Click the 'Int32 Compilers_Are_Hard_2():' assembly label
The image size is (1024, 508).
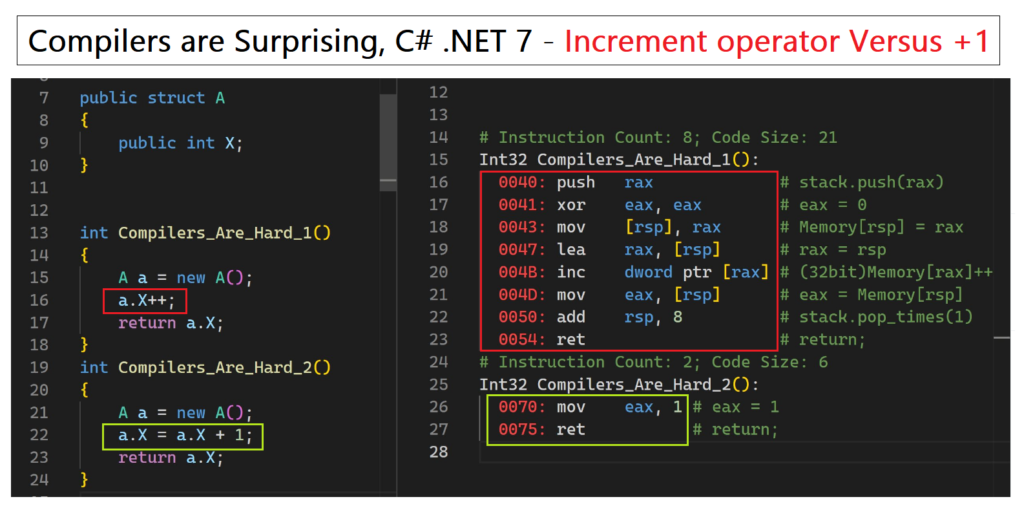click(619, 385)
